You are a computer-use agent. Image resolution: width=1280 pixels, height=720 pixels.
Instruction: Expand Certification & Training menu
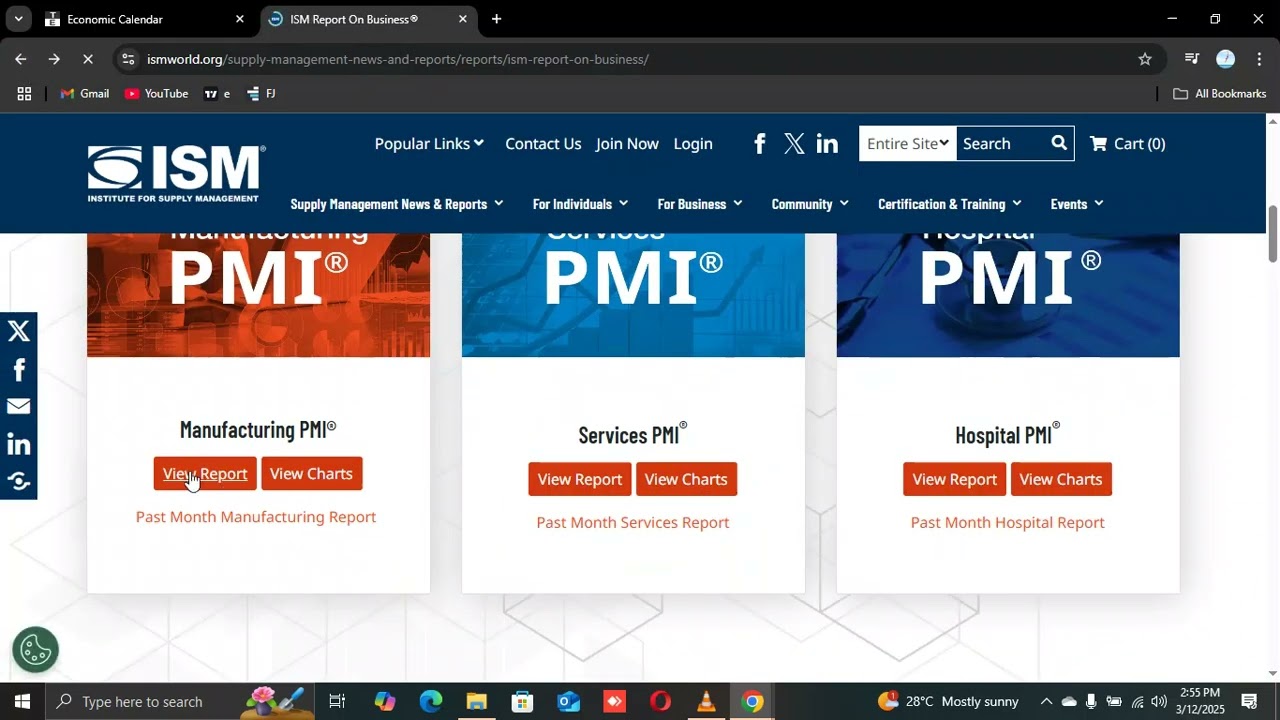(x=950, y=204)
